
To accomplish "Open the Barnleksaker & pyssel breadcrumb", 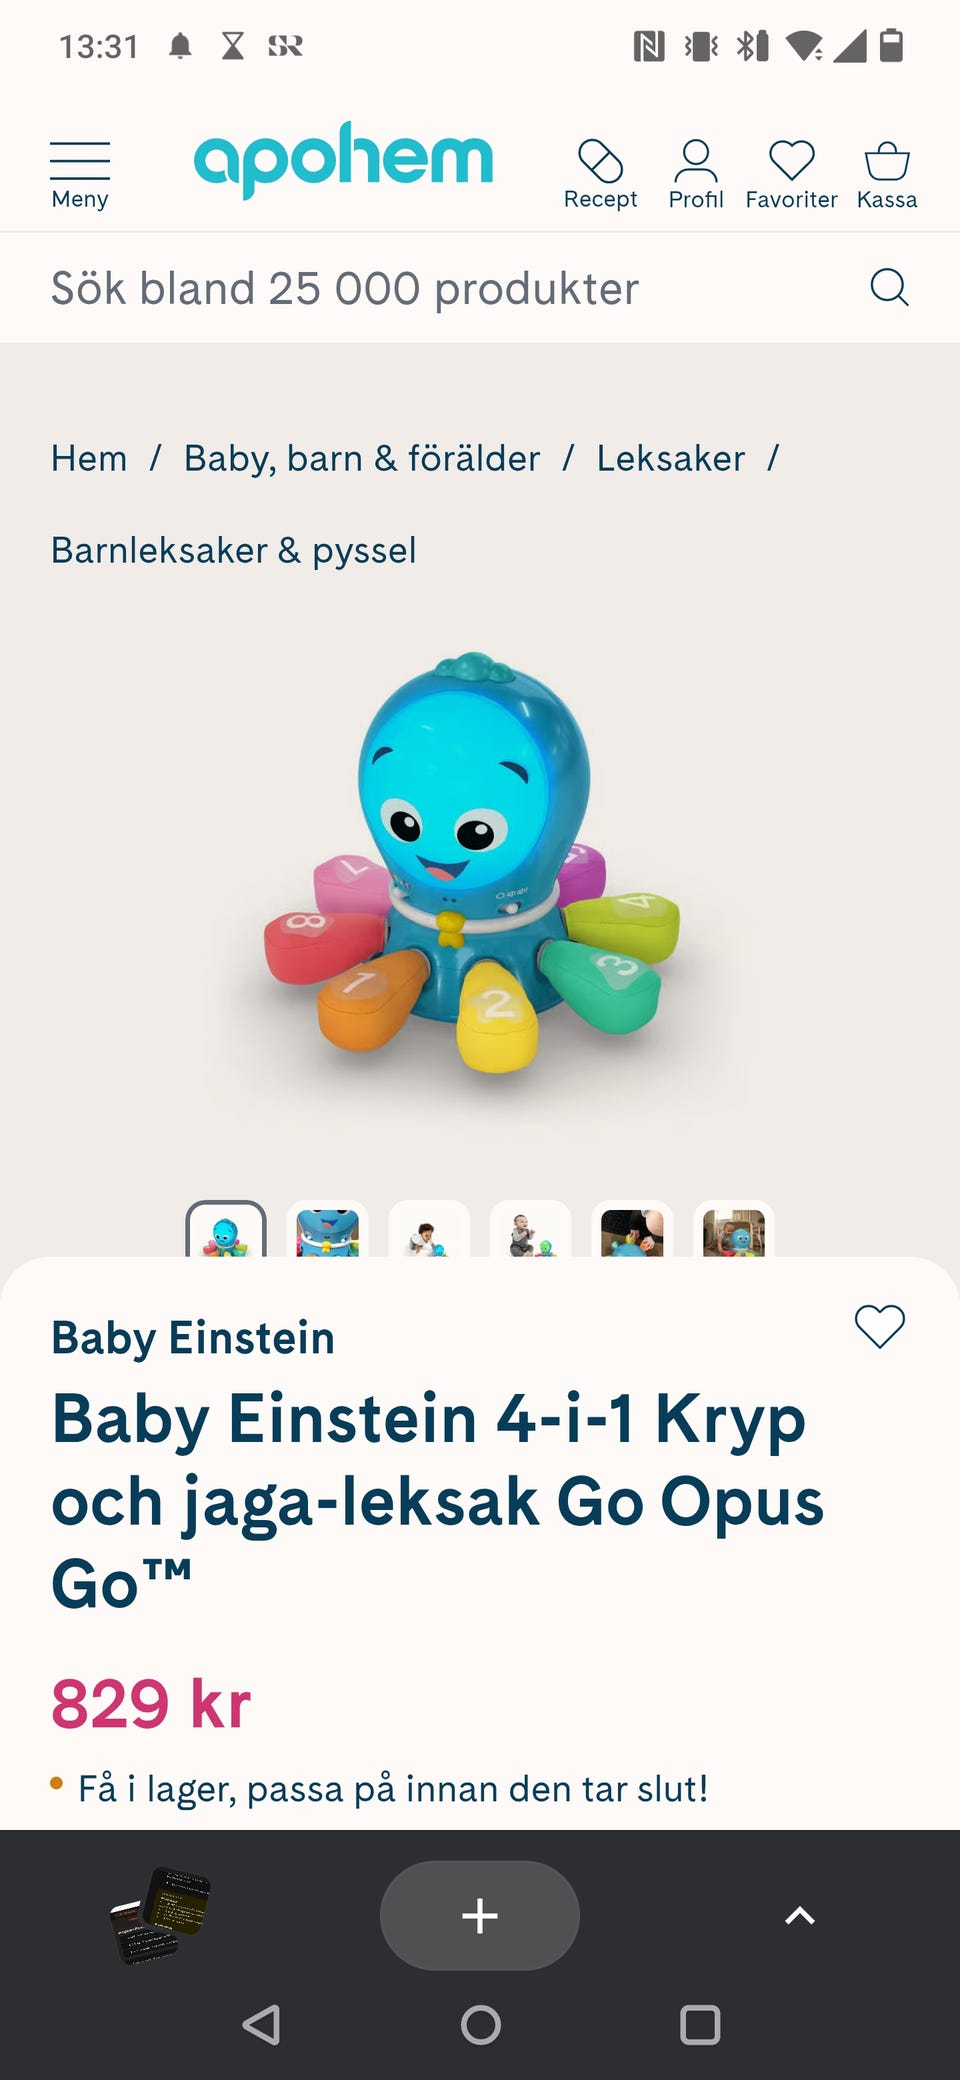I will click(x=234, y=550).
